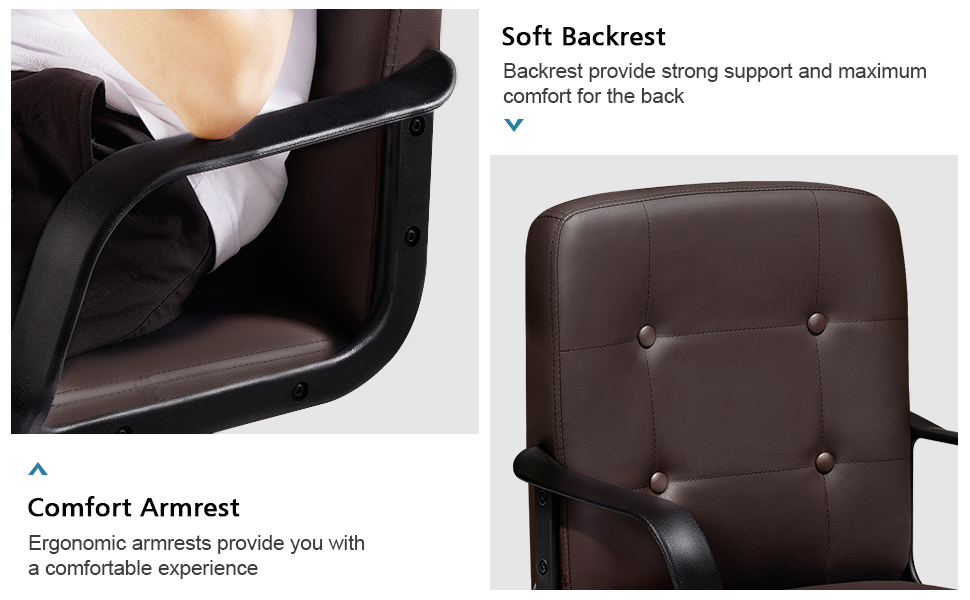This screenshot has width=970, height=600.
Task: Click the middle screw on armrest frame
Action: [411, 236]
